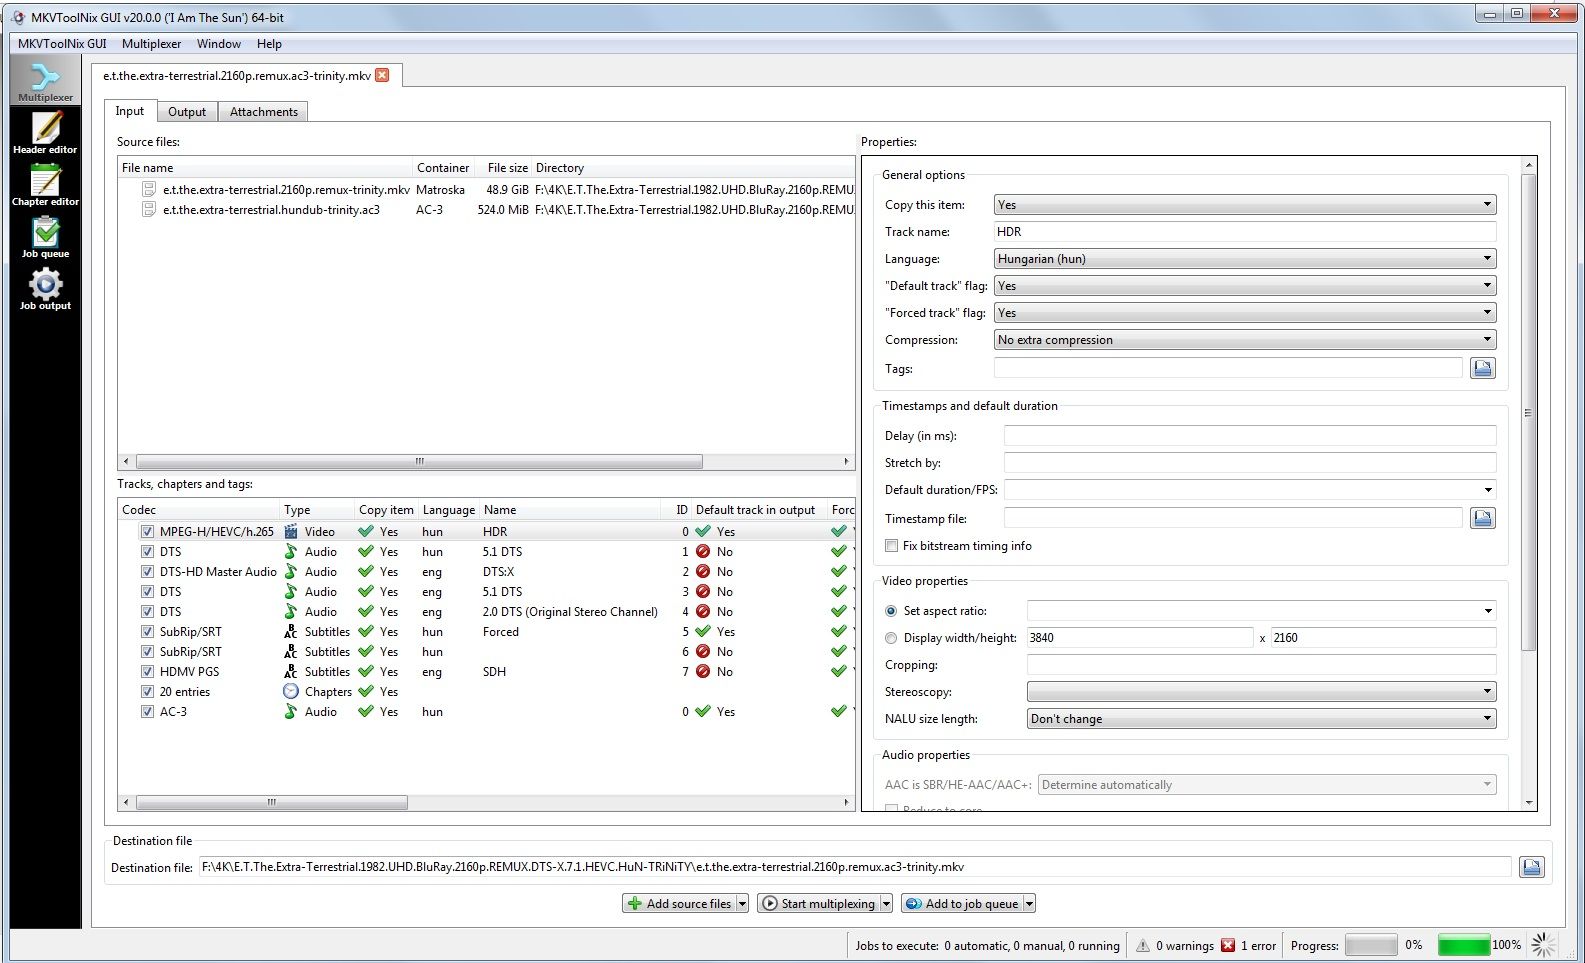Open the Chapter editor tool
The width and height of the screenshot is (1585, 963).
coord(45,185)
